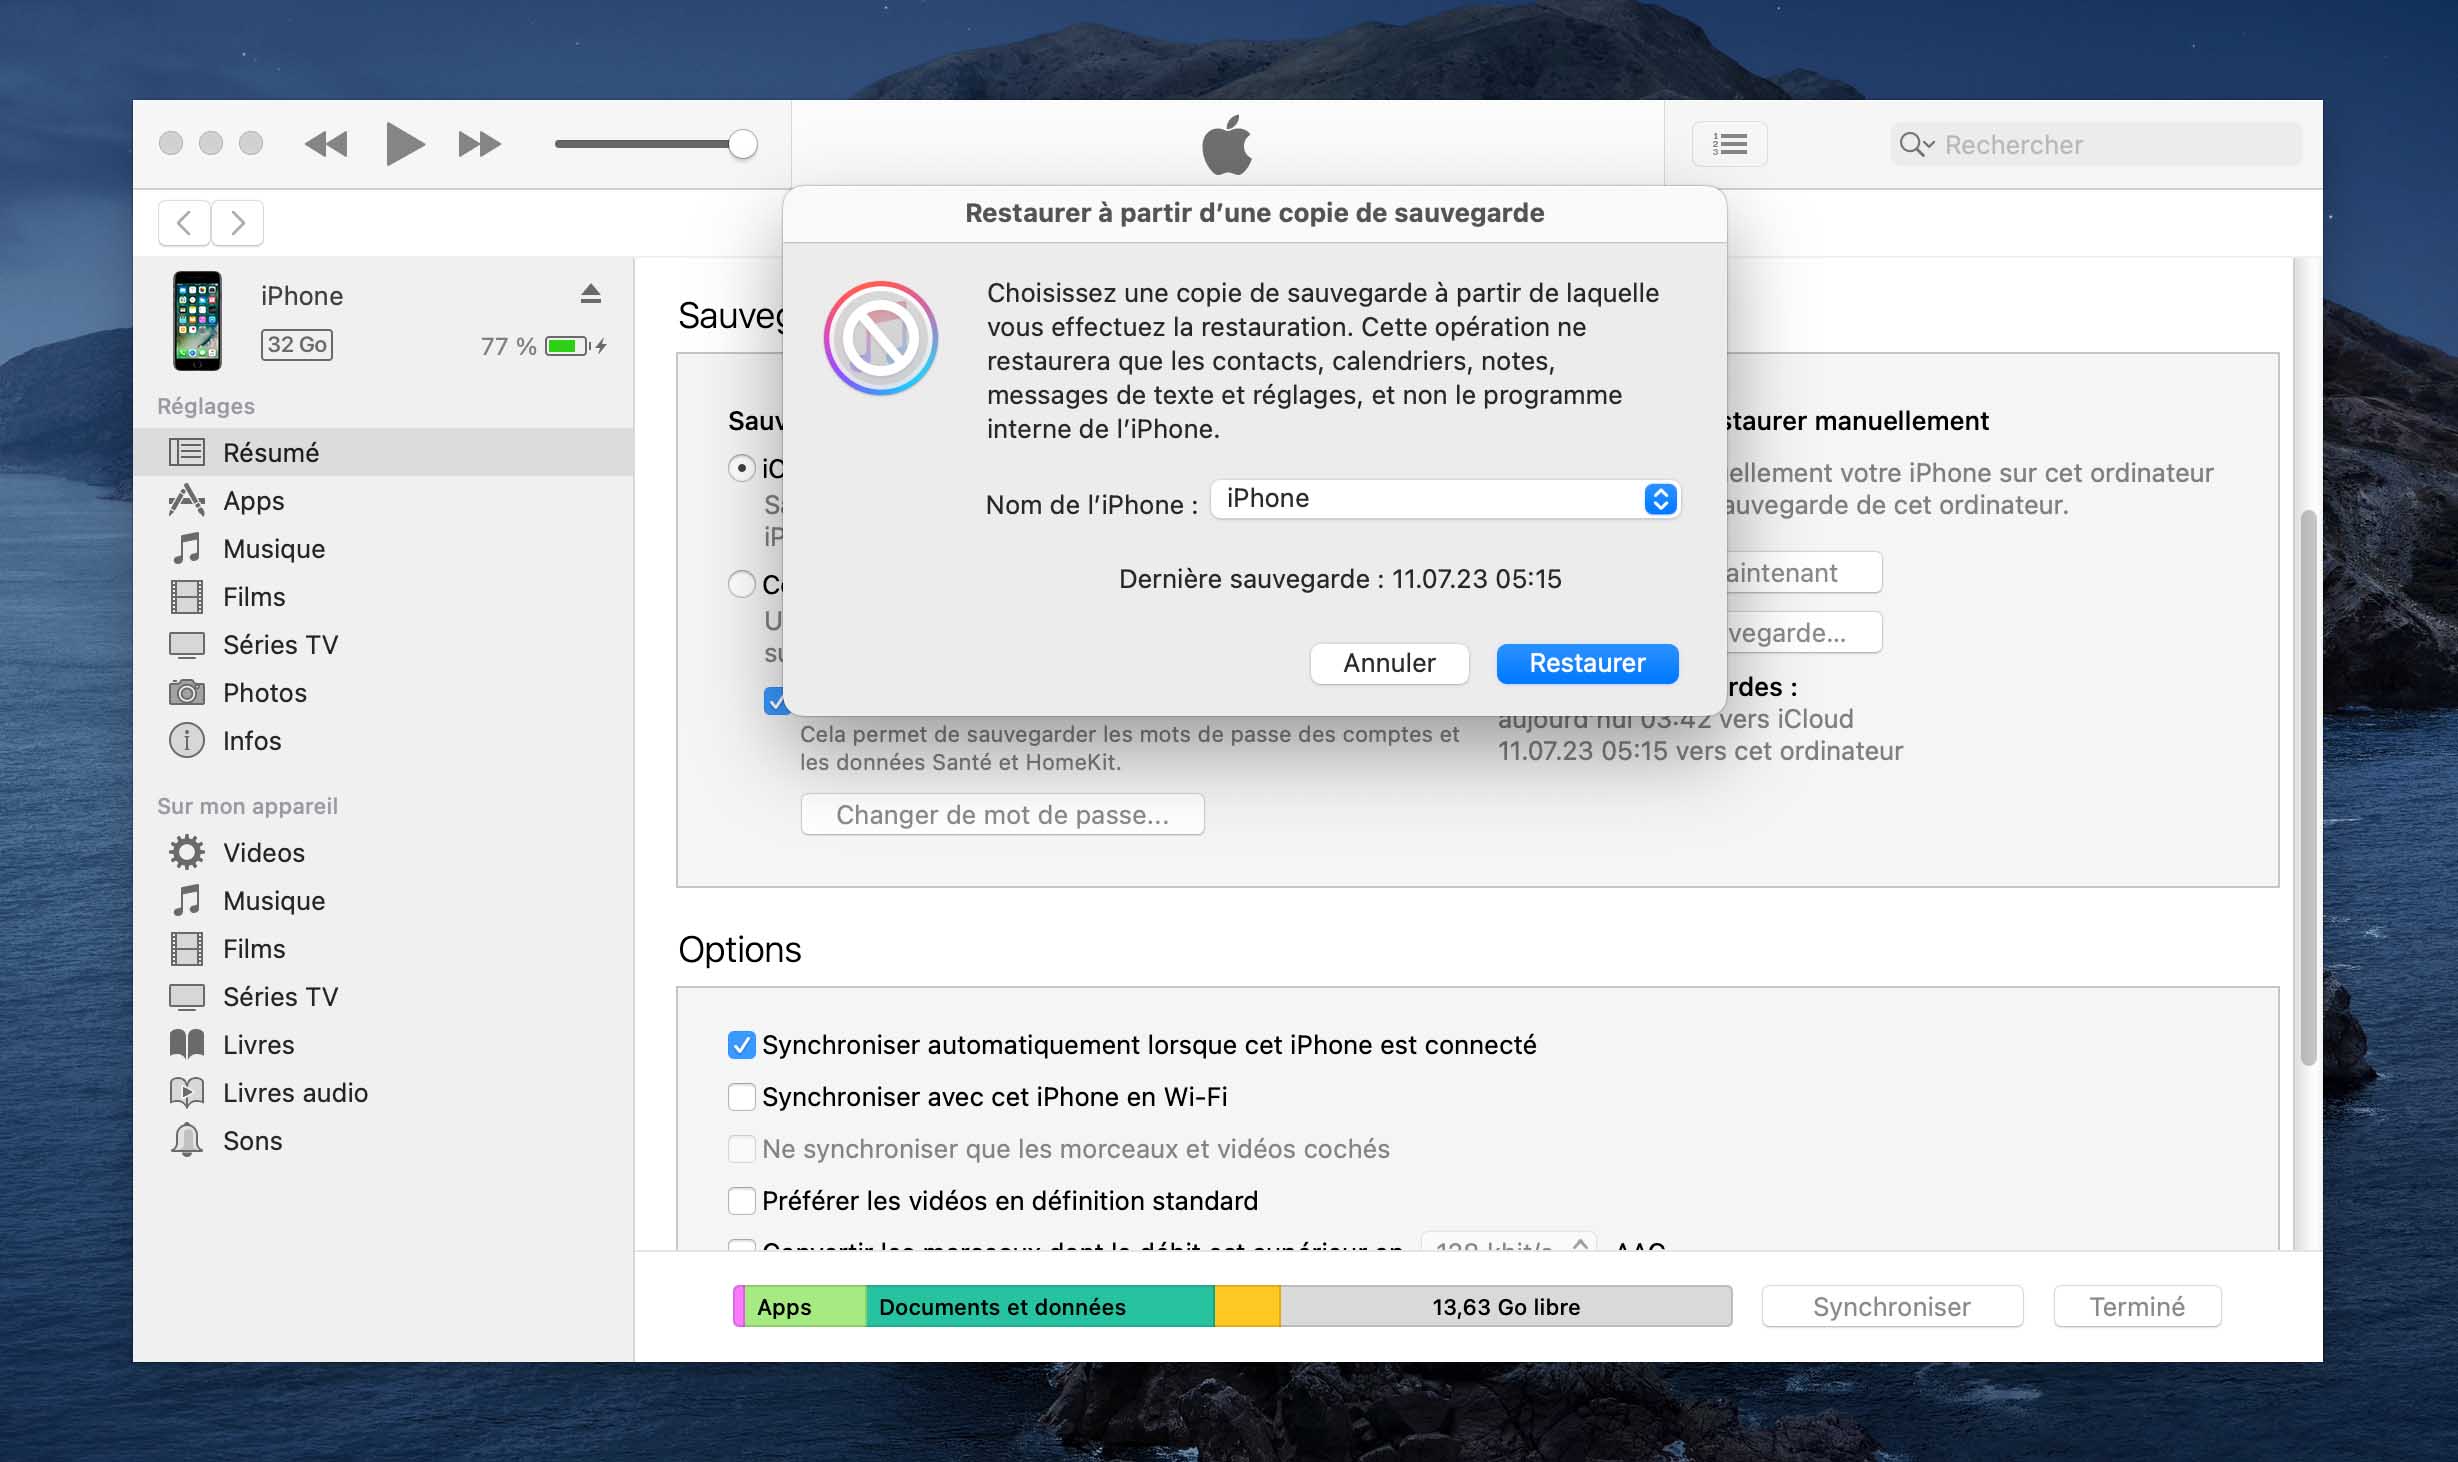Click the 13,63 Go libre segment

1506,1306
